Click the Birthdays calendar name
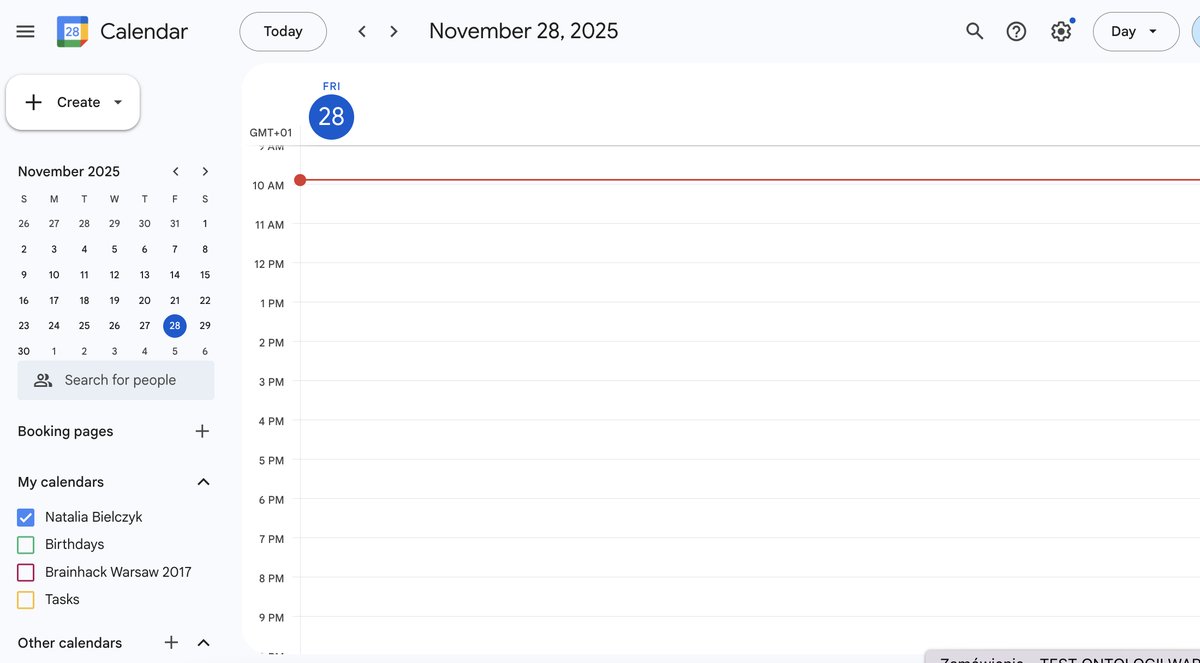The width and height of the screenshot is (1200, 663). point(75,545)
